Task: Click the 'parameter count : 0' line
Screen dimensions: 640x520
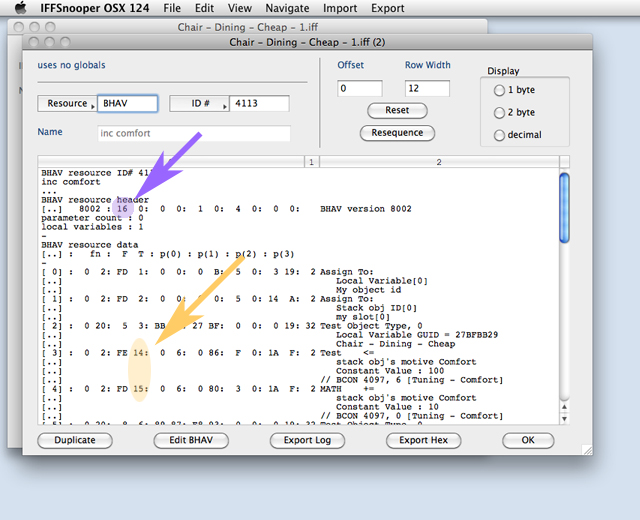Action: point(92,218)
